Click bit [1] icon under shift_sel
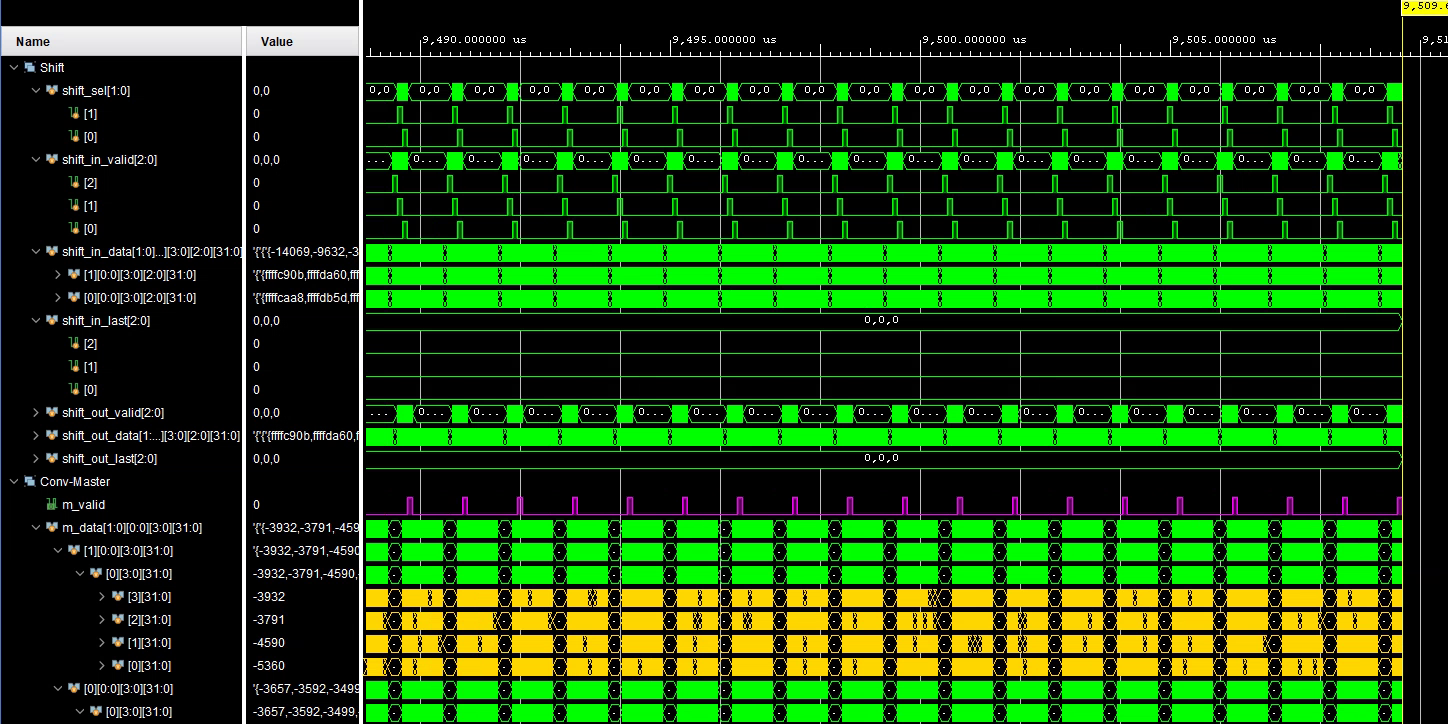The height and width of the screenshot is (724, 1448). coord(74,114)
